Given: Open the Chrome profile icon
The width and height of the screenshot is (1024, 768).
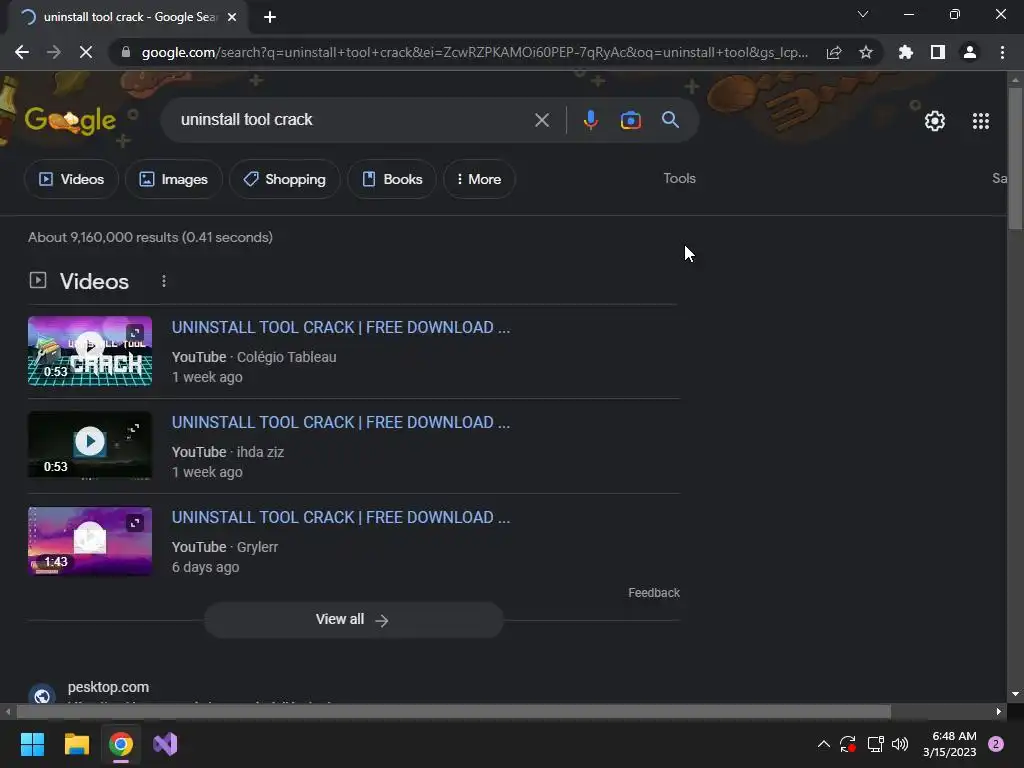Looking at the screenshot, I should [x=970, y=52].
